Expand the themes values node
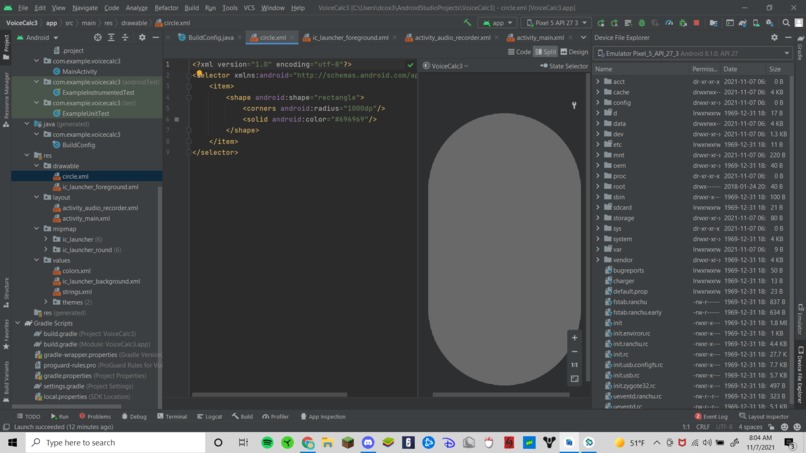The height and width of the screenshot is (453, 806). [x=46, y=302]
